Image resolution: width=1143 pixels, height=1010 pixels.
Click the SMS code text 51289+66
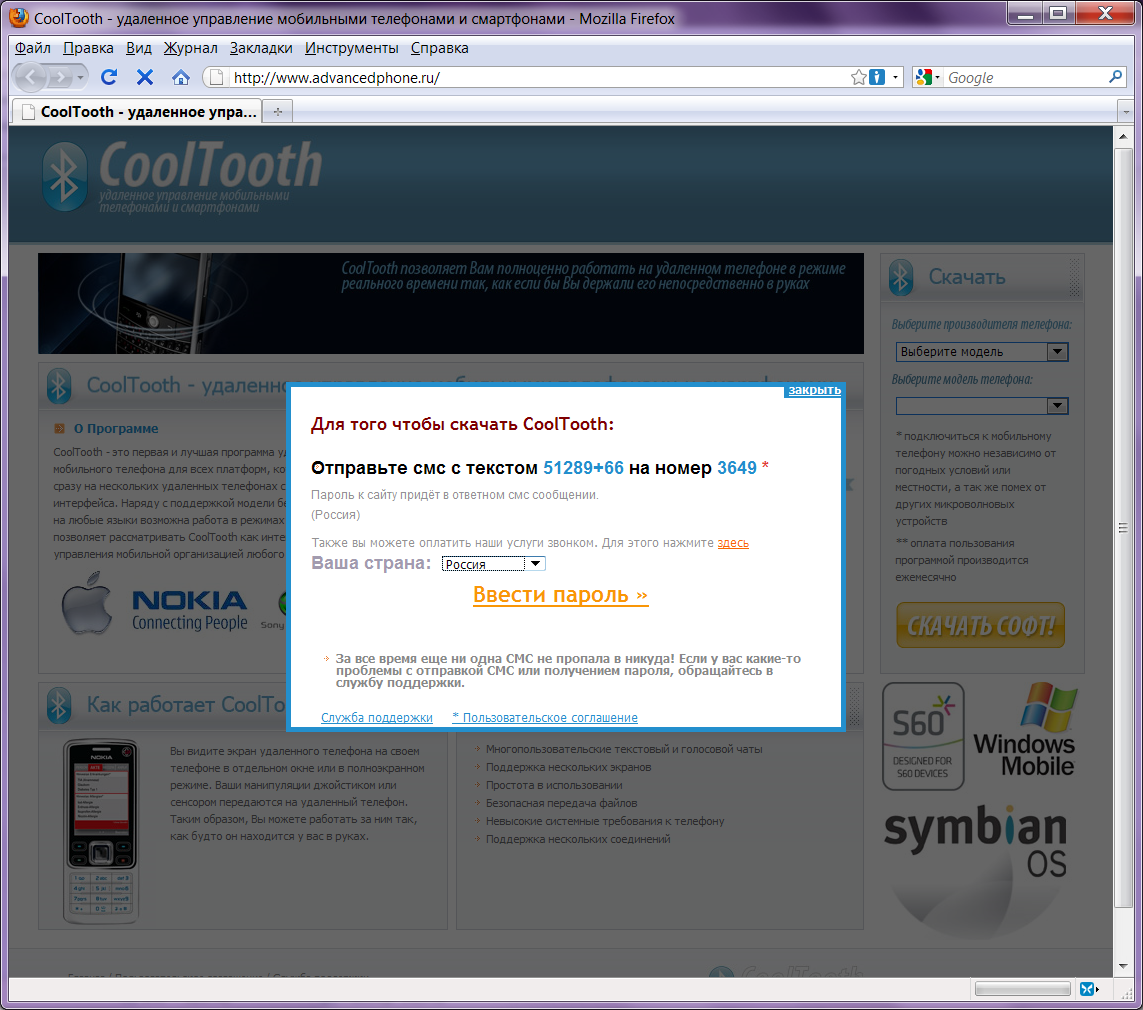point(583,468)
